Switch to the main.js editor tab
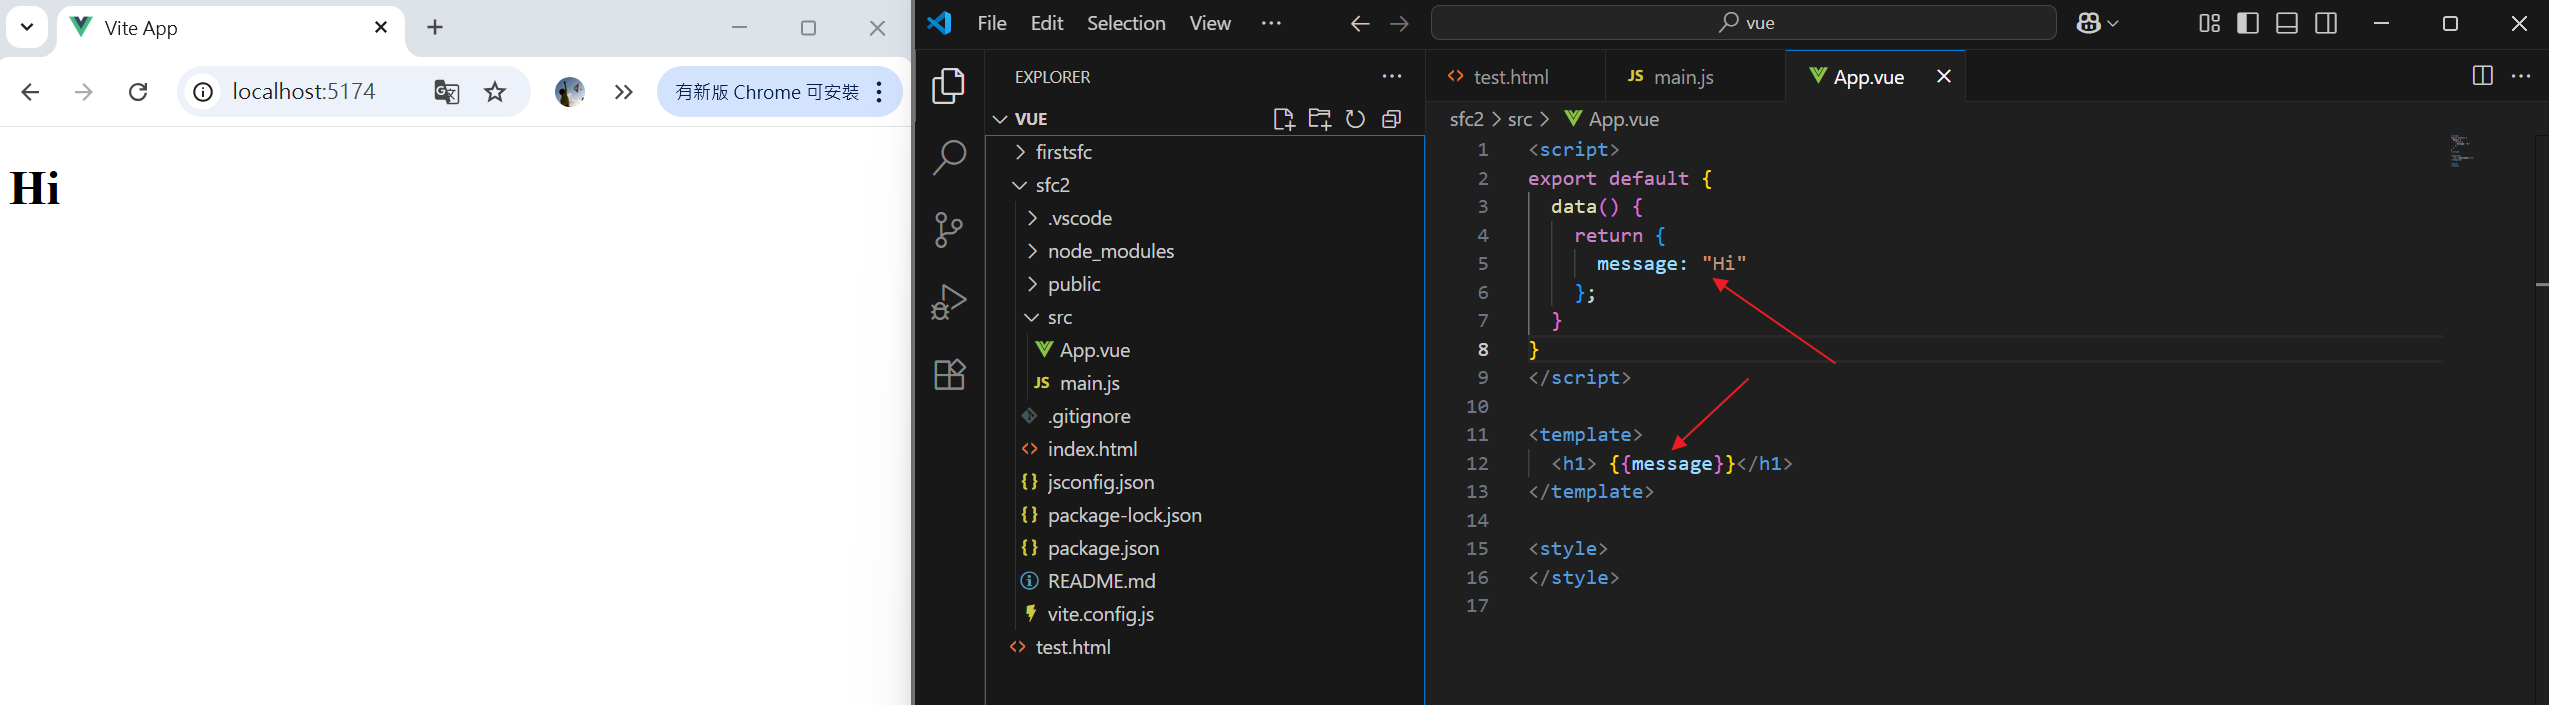The image size is (2549, 705). (1683, 77)
